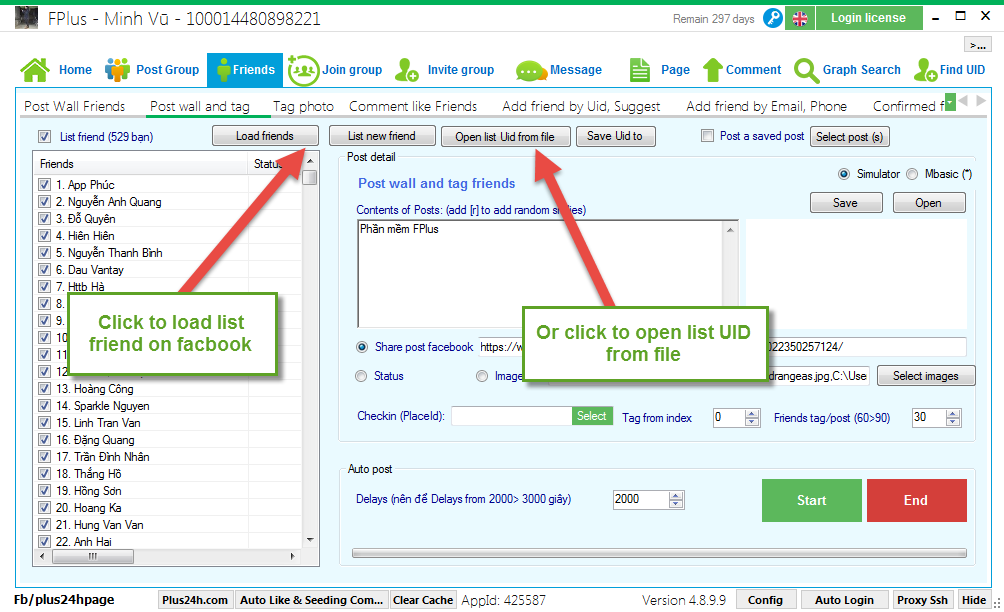Click the List new friend button
Image resolution: width=1004 pixels, height=612 pixels.
[382, 136]
